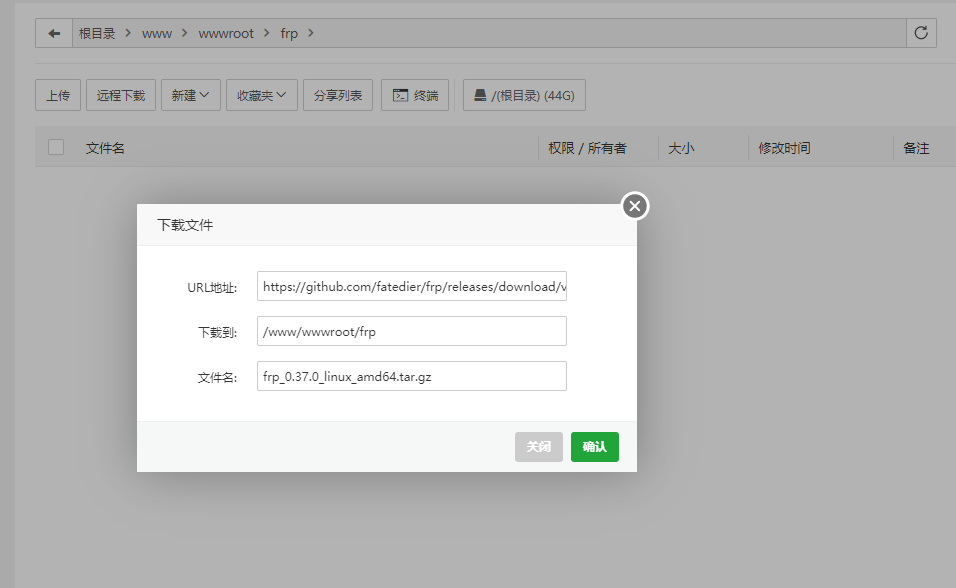Viewport: 956px width, 588px height.
Task: Click the 下载到 destination path field
Action: pyautogui.click(x=411, y=331)
